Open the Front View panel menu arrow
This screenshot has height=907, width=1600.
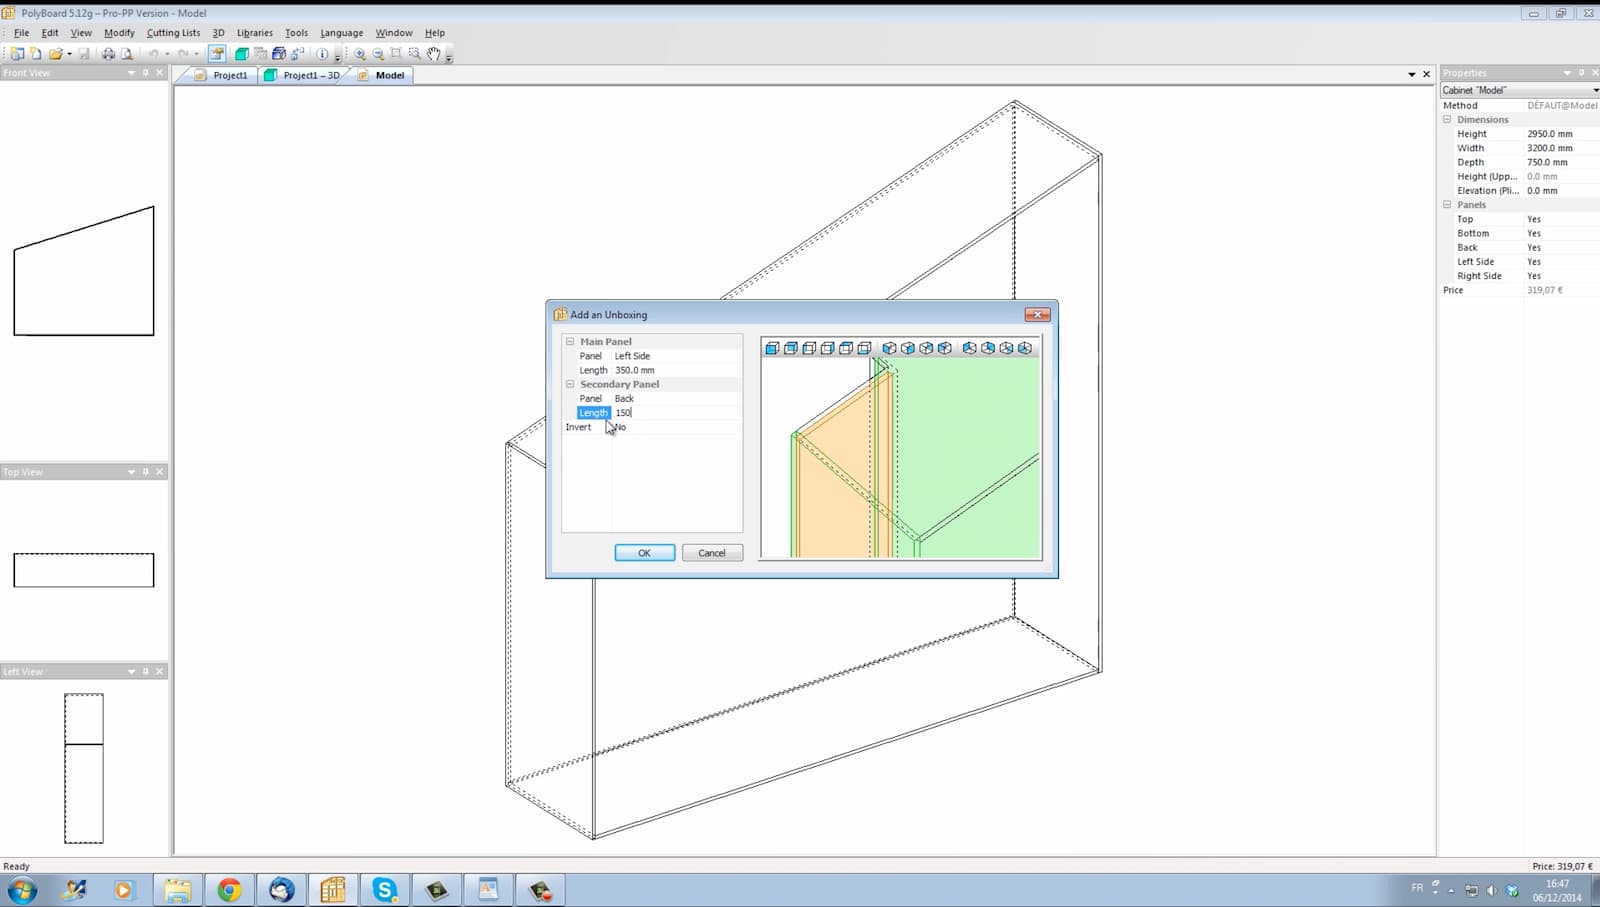(131, 73)
